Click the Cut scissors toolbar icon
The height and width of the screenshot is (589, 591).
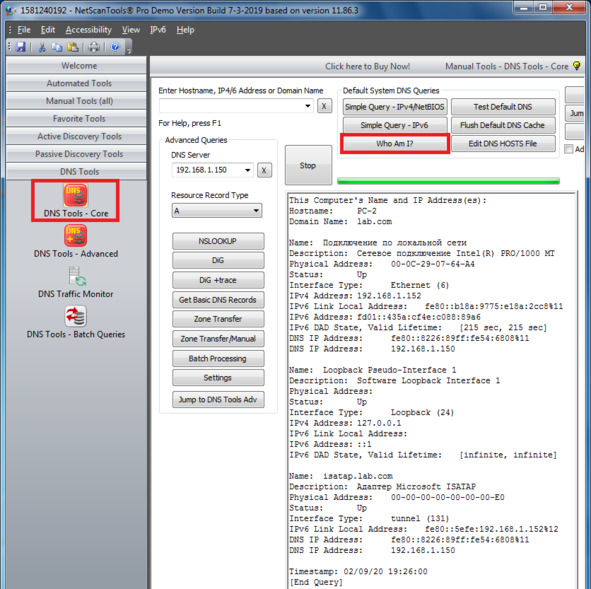pyautogui.click(x=42, y=47)
